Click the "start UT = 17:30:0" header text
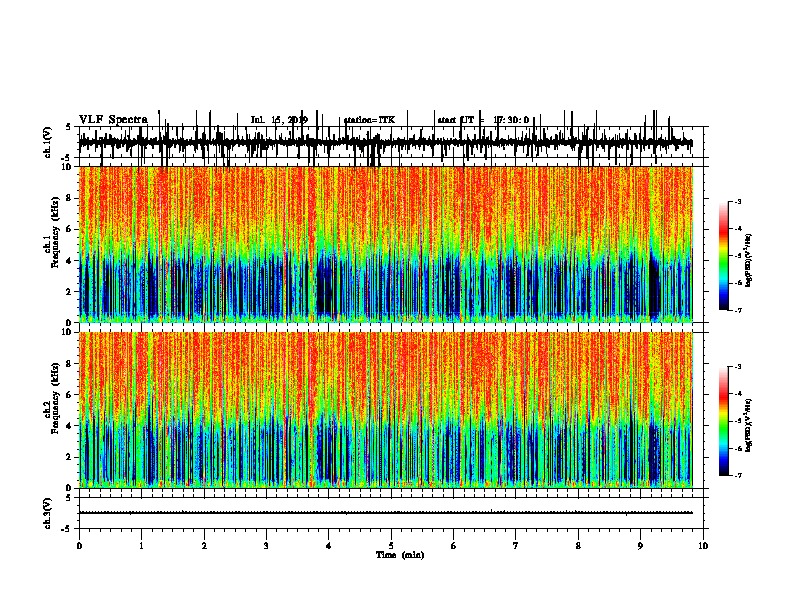792x612 pixels. (x=483, y=120)
